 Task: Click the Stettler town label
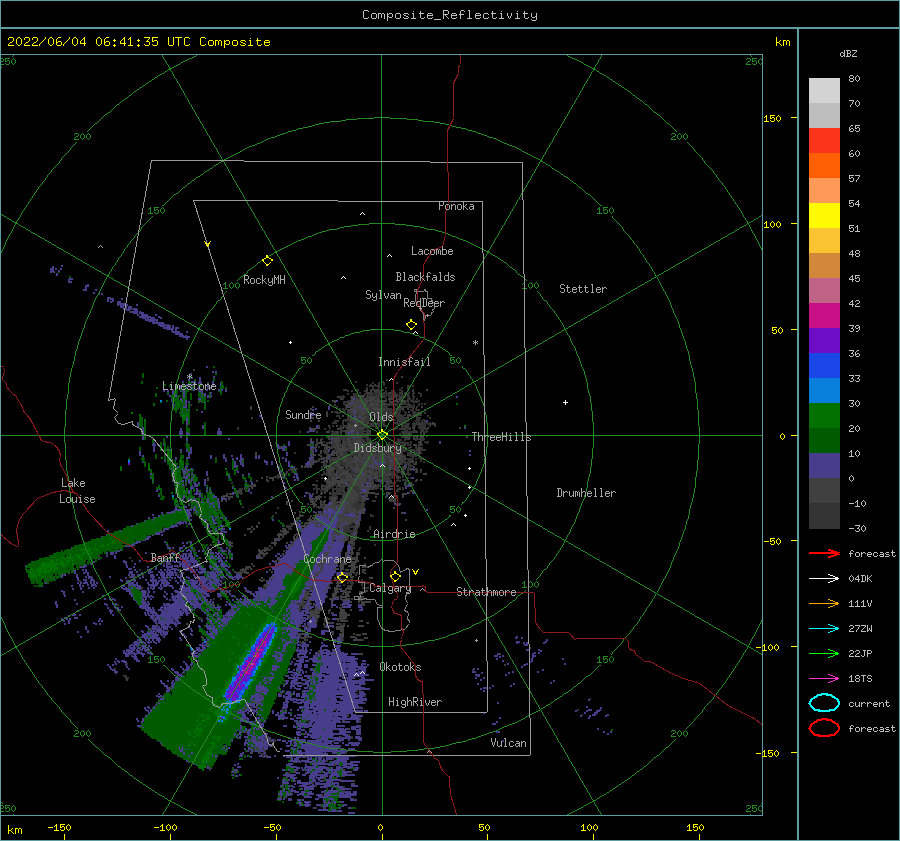[583, 289]
